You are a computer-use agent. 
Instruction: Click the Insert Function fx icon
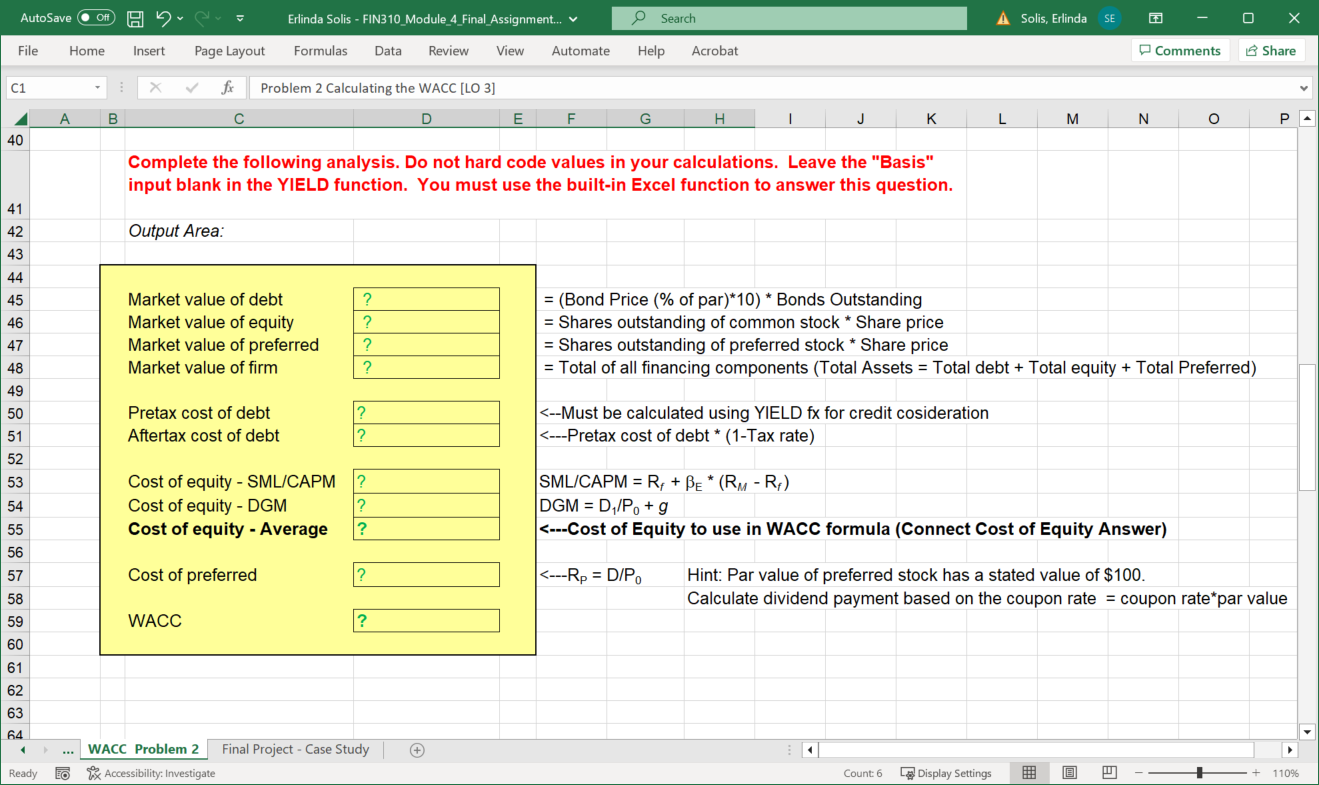[x=228, y=88]
